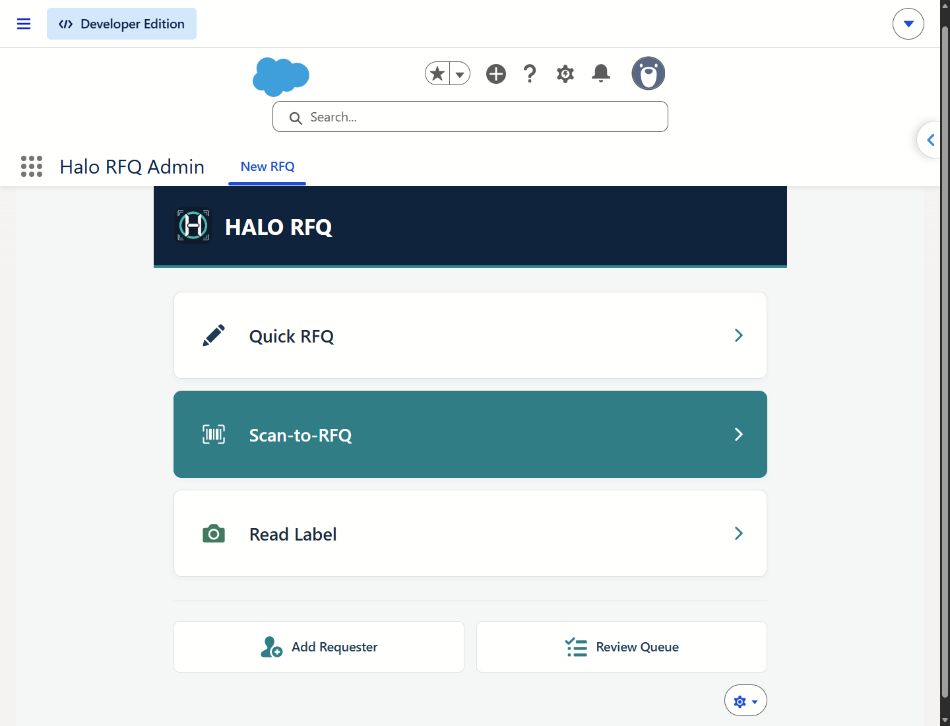This screenshot has height=726, width=950.
Task: Collapse the right side panel arrow
Action: tap(931, 140)
